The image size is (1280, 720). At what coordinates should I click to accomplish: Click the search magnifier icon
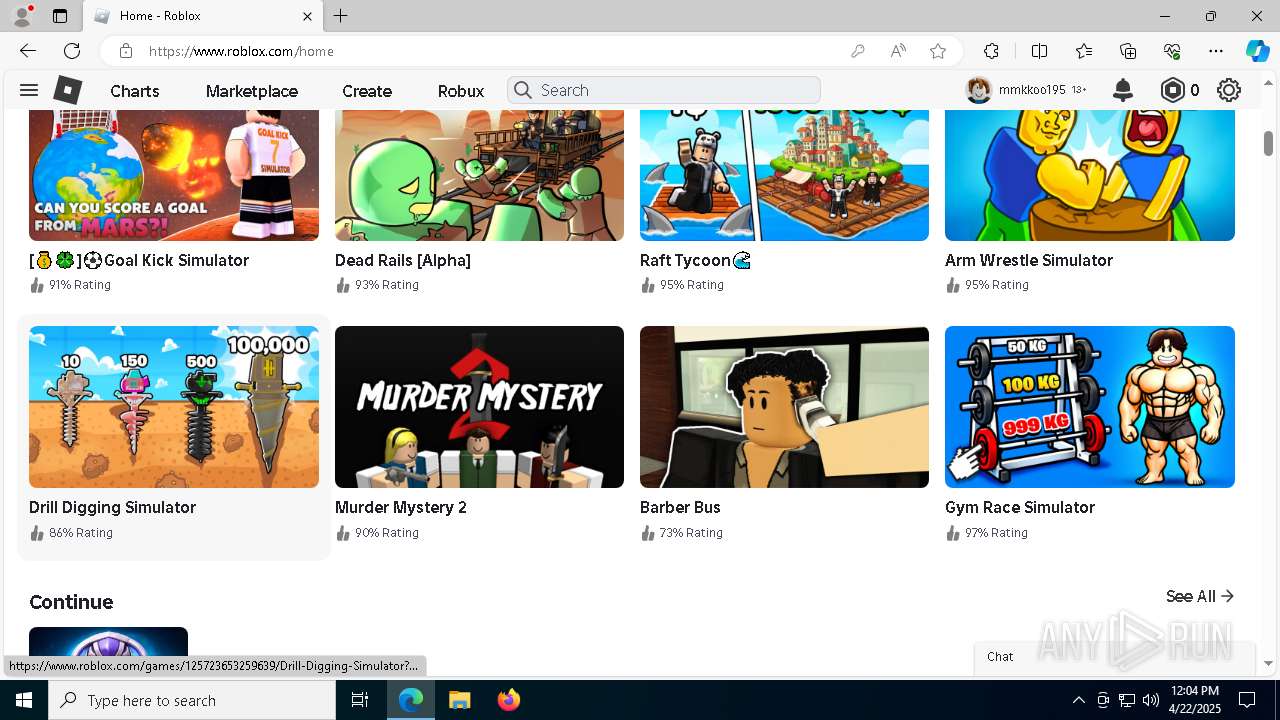point(522,90)
